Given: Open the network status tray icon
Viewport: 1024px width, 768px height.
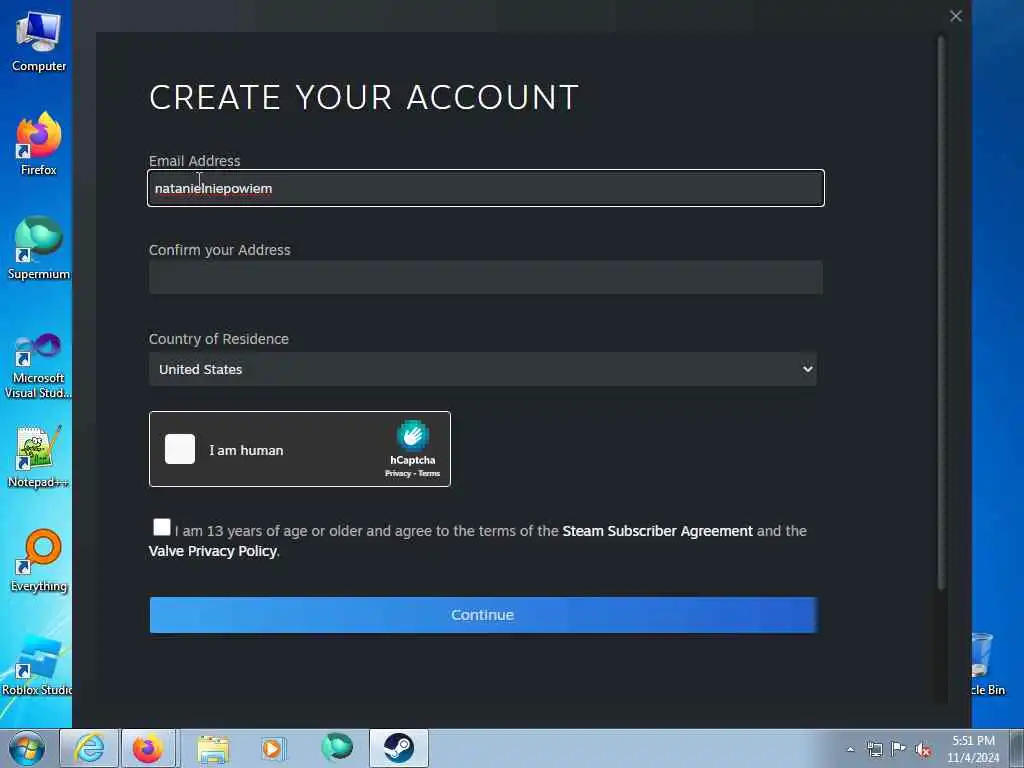Looking at the screenshot, I should pos(874,749).
